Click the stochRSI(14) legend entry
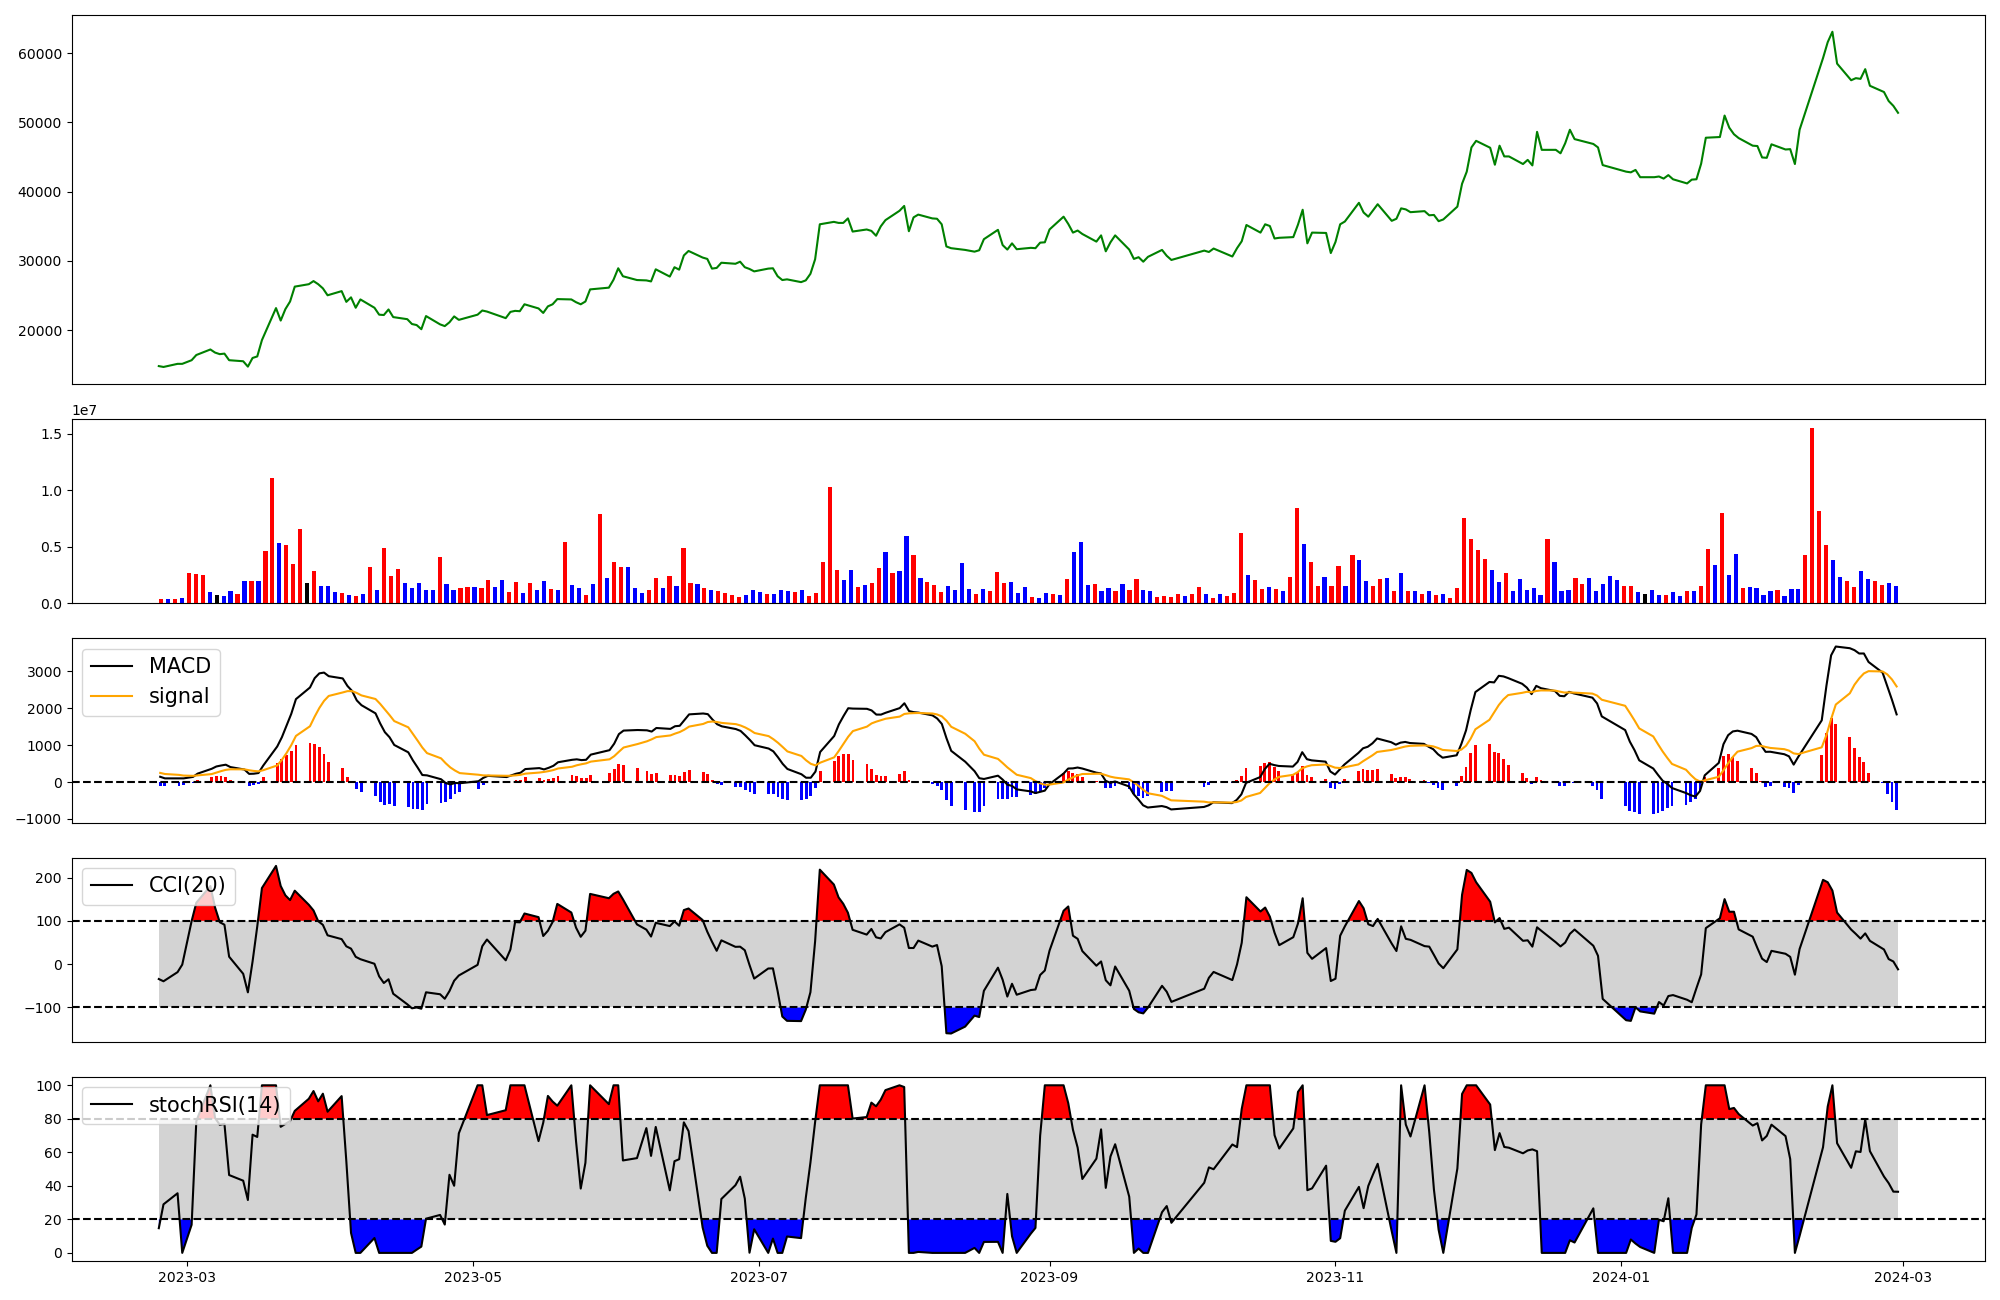 214,1105
